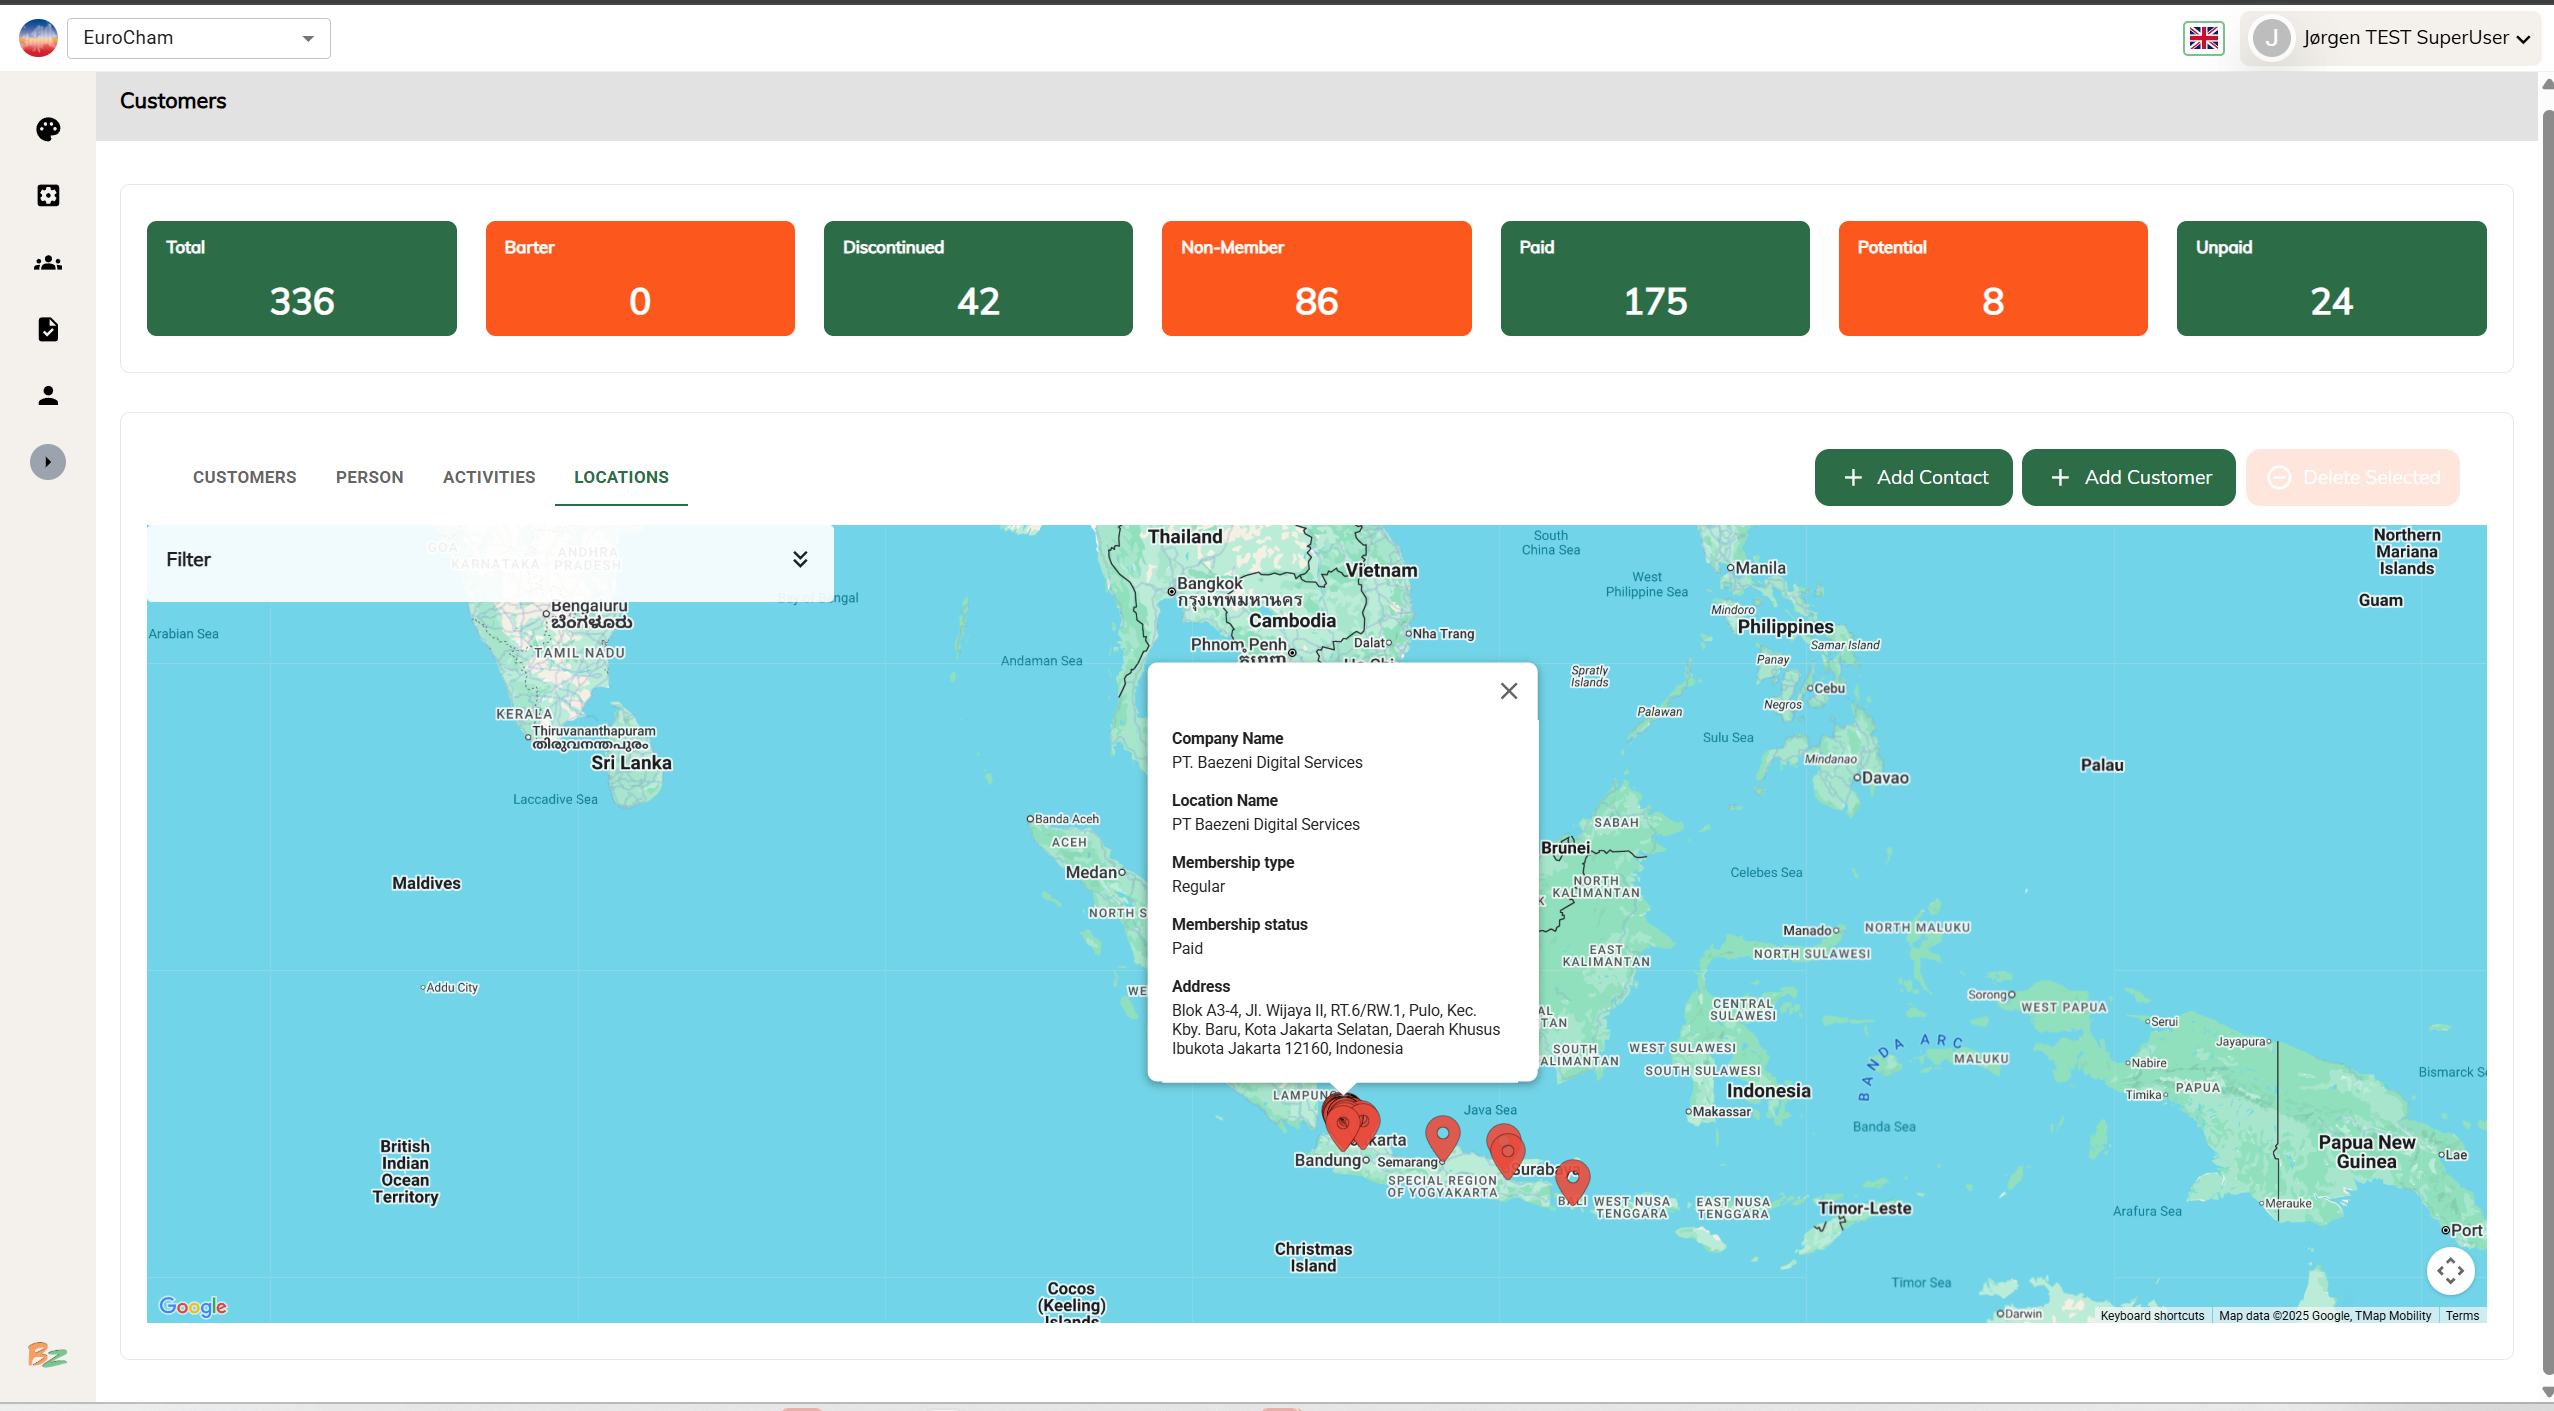The height and width of the screenshot is (1411, 2554).
Task: Expand the sidebar with the arrow button
Action: pyautogui.click(x=48, y=462)
